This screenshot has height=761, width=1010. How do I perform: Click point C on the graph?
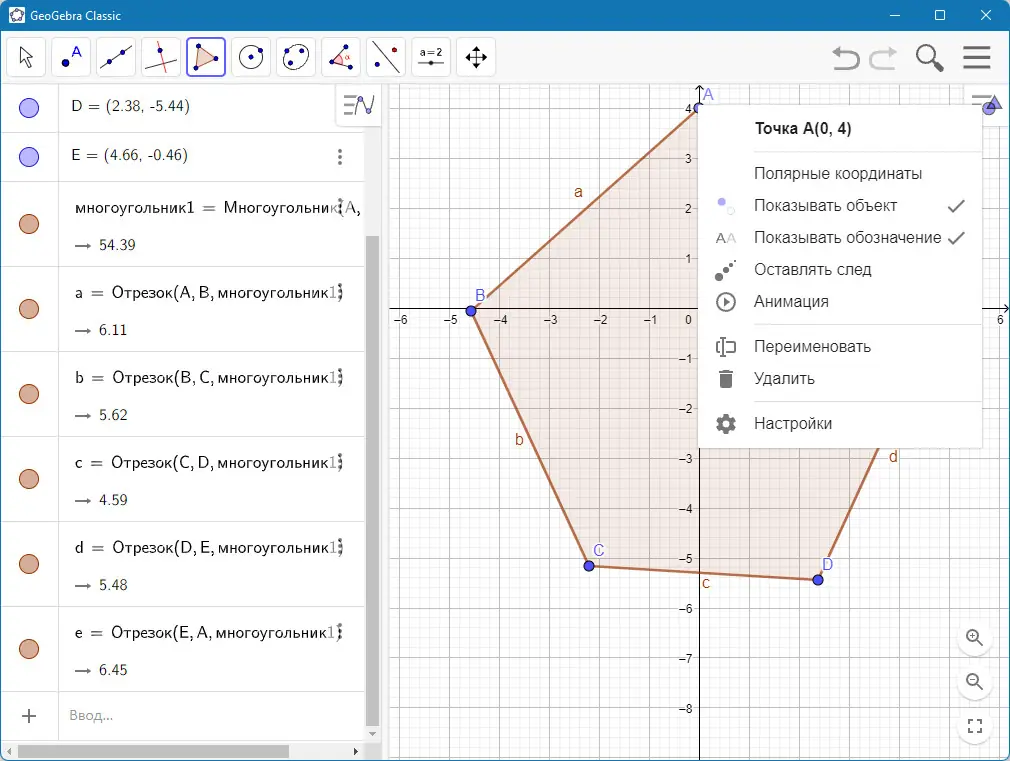click(589, 566)
